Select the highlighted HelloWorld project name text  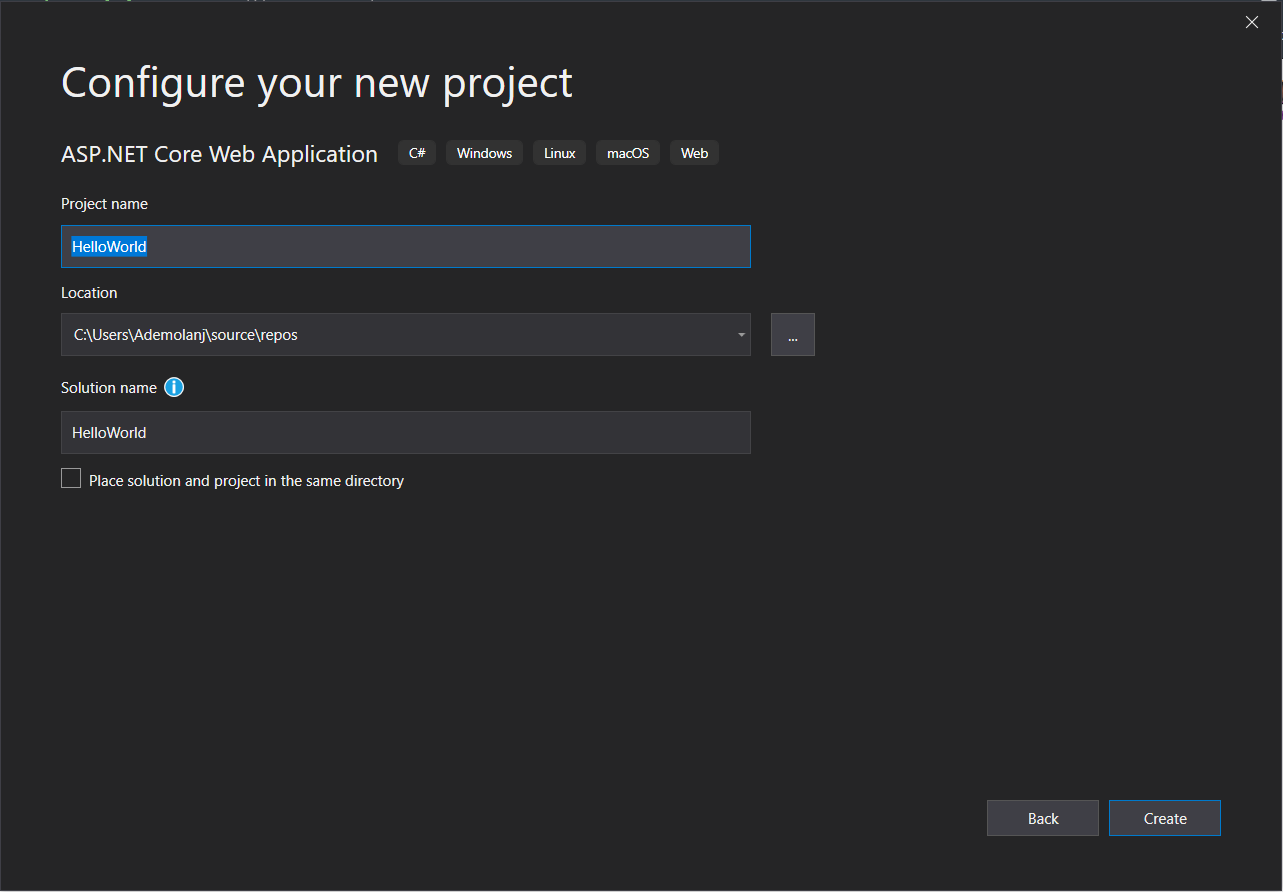(x=108, y=246)
